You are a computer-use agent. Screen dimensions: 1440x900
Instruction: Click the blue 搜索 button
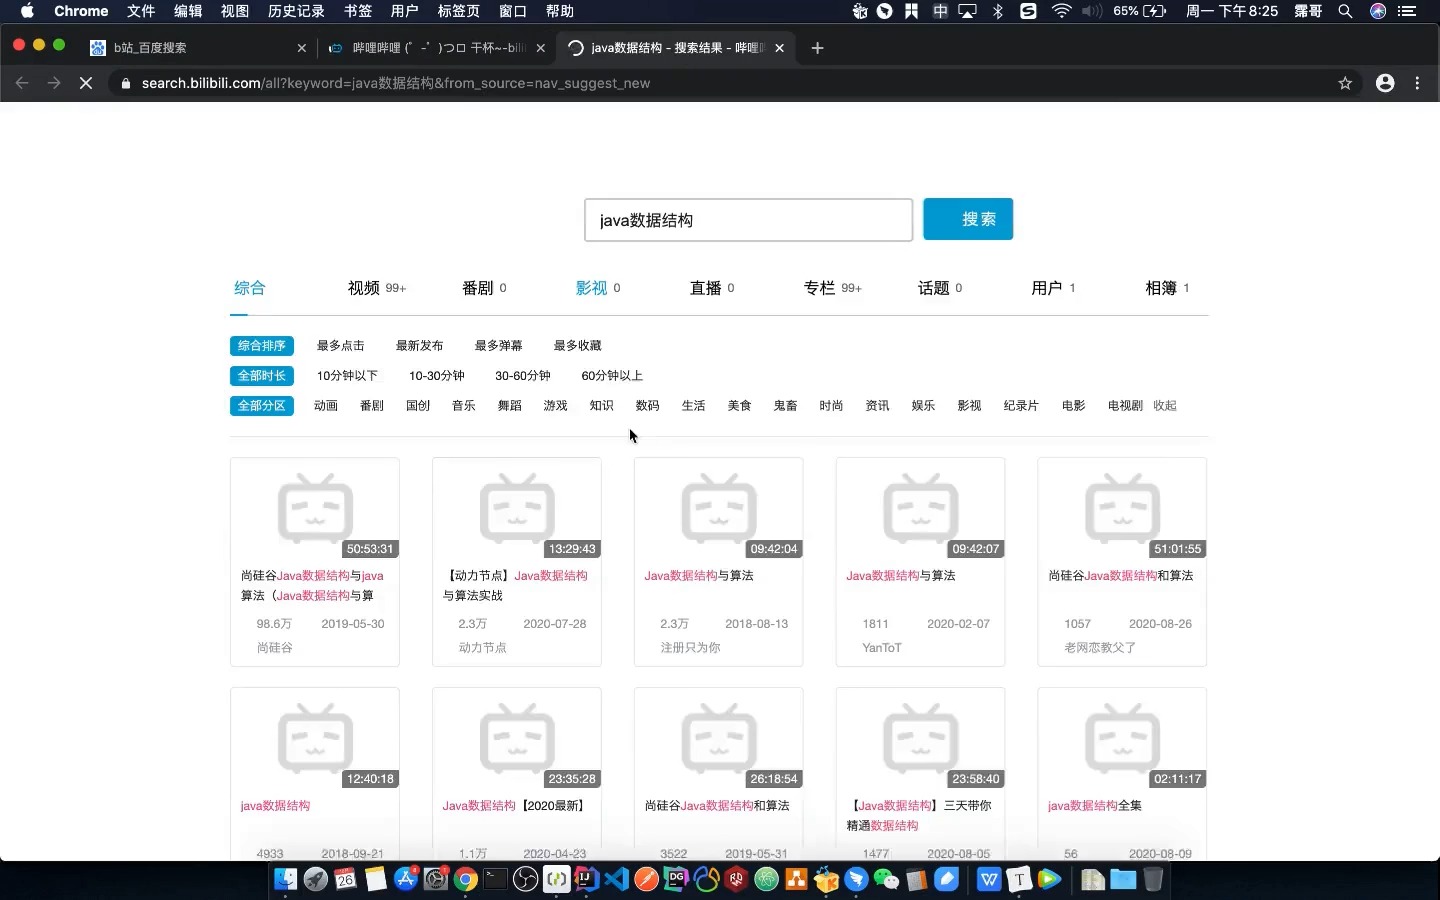point(968,219)
